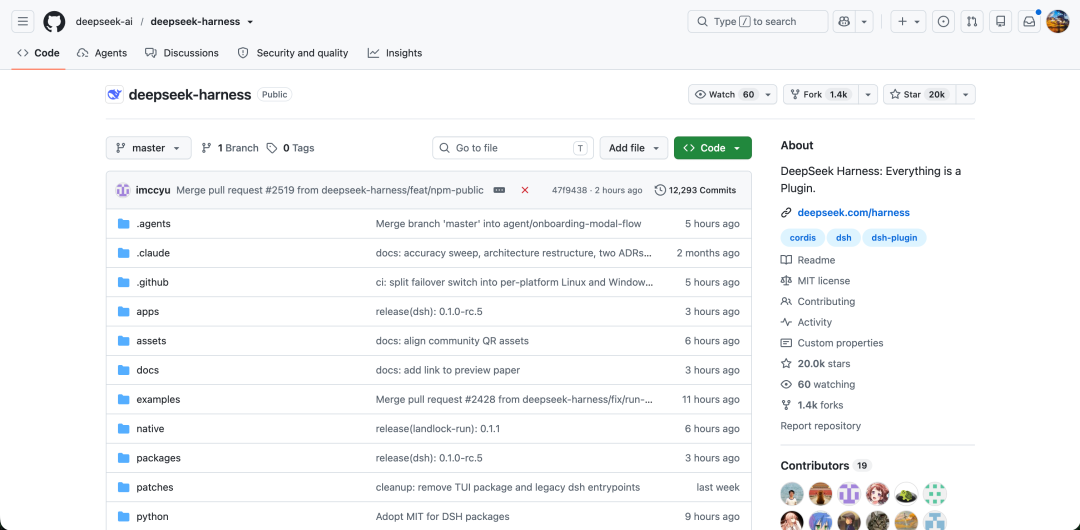Screen dimensions: 1080x530
Task: Open the hamburger navigation menu
Action: click(x=23, y=21)
